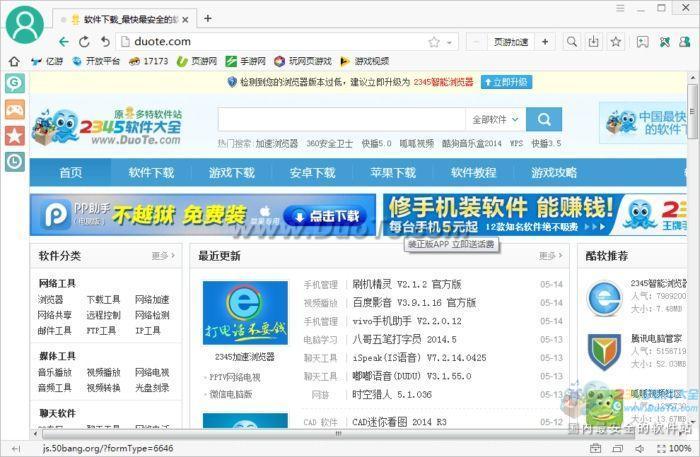The image size is (700, 457).
Task: Click the home icon in bookmarks bar
Action: [x=14, y=61]
